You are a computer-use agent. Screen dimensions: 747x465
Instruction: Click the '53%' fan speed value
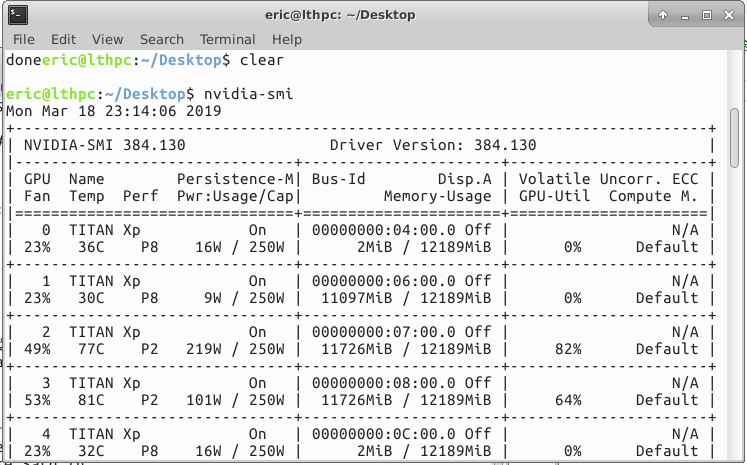click(38, 400)
